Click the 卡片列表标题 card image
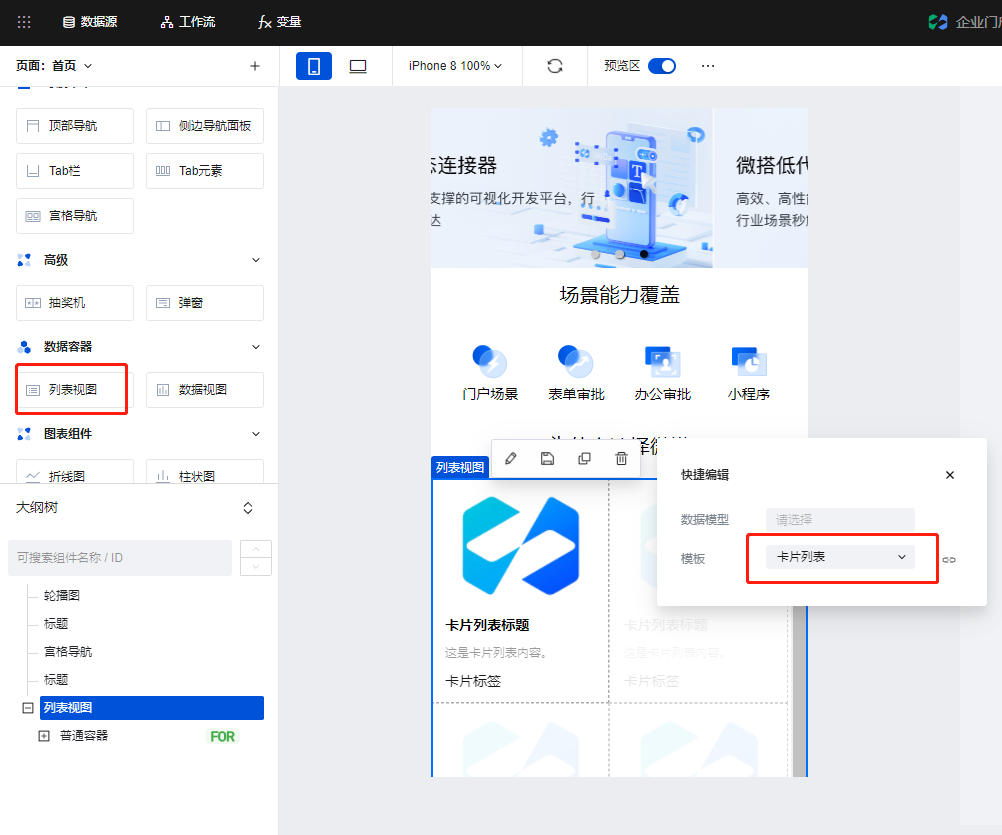 coord(521,546)
